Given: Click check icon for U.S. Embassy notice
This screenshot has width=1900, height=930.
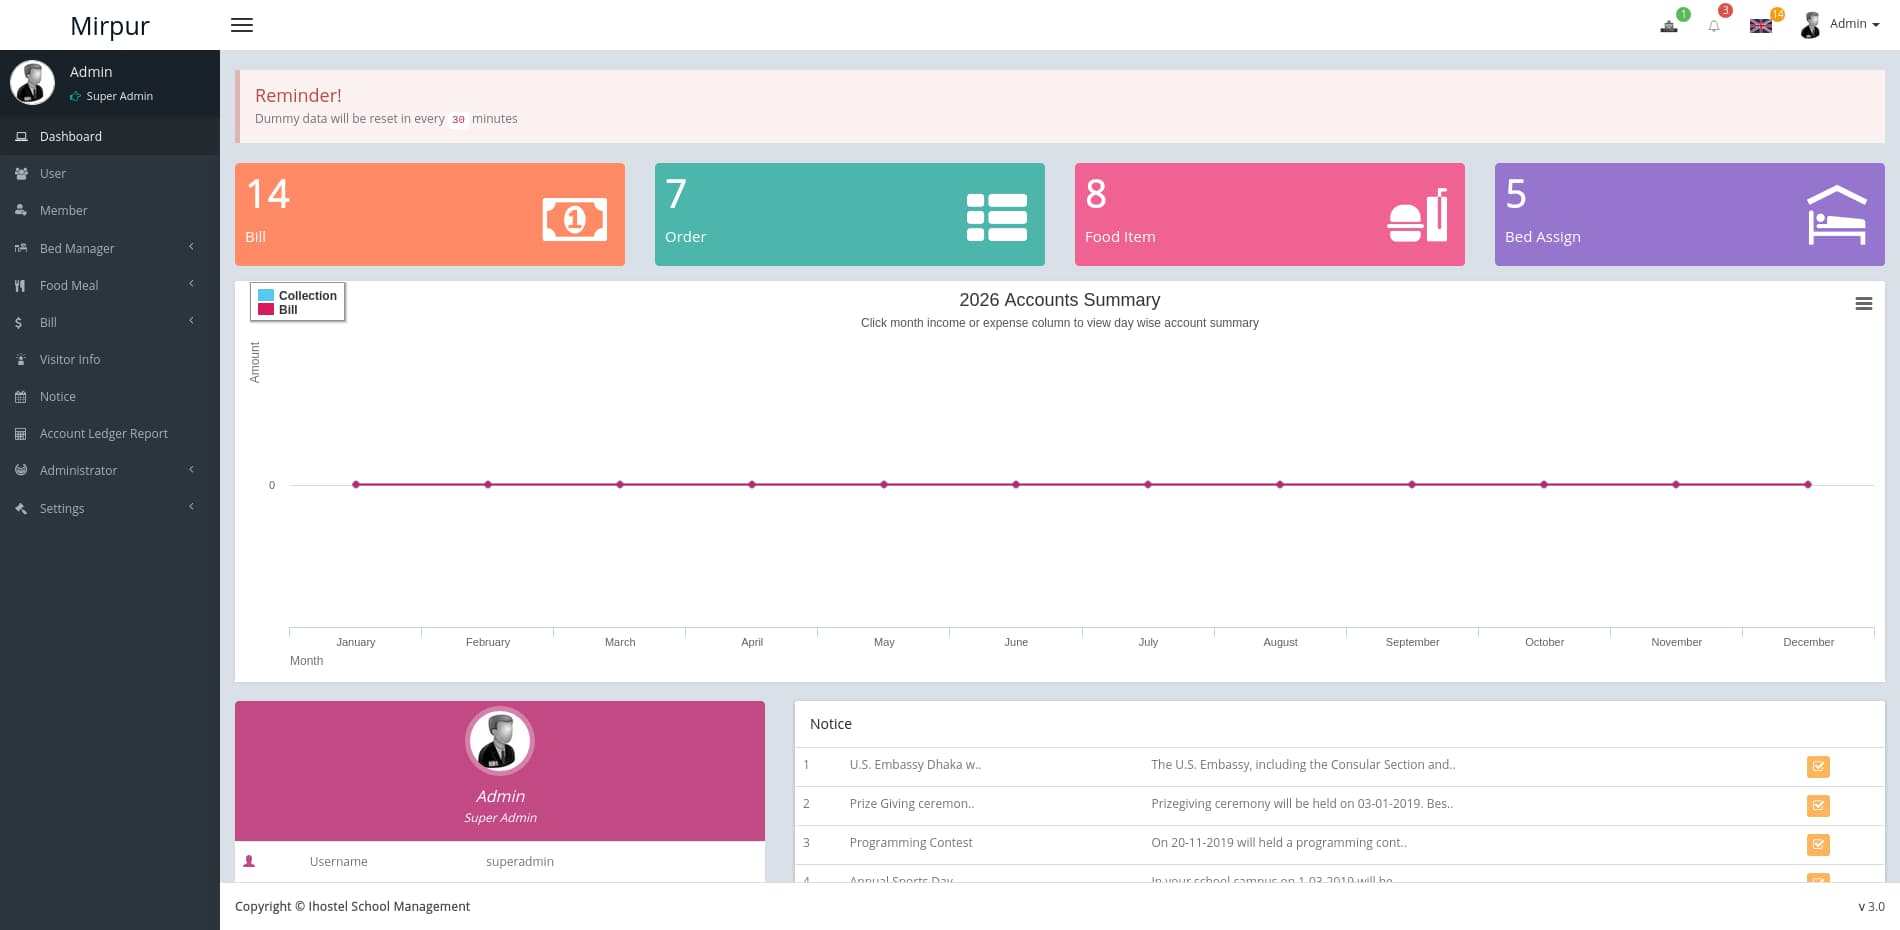Looking at the screenshot, I should (x=1818, y=767).
